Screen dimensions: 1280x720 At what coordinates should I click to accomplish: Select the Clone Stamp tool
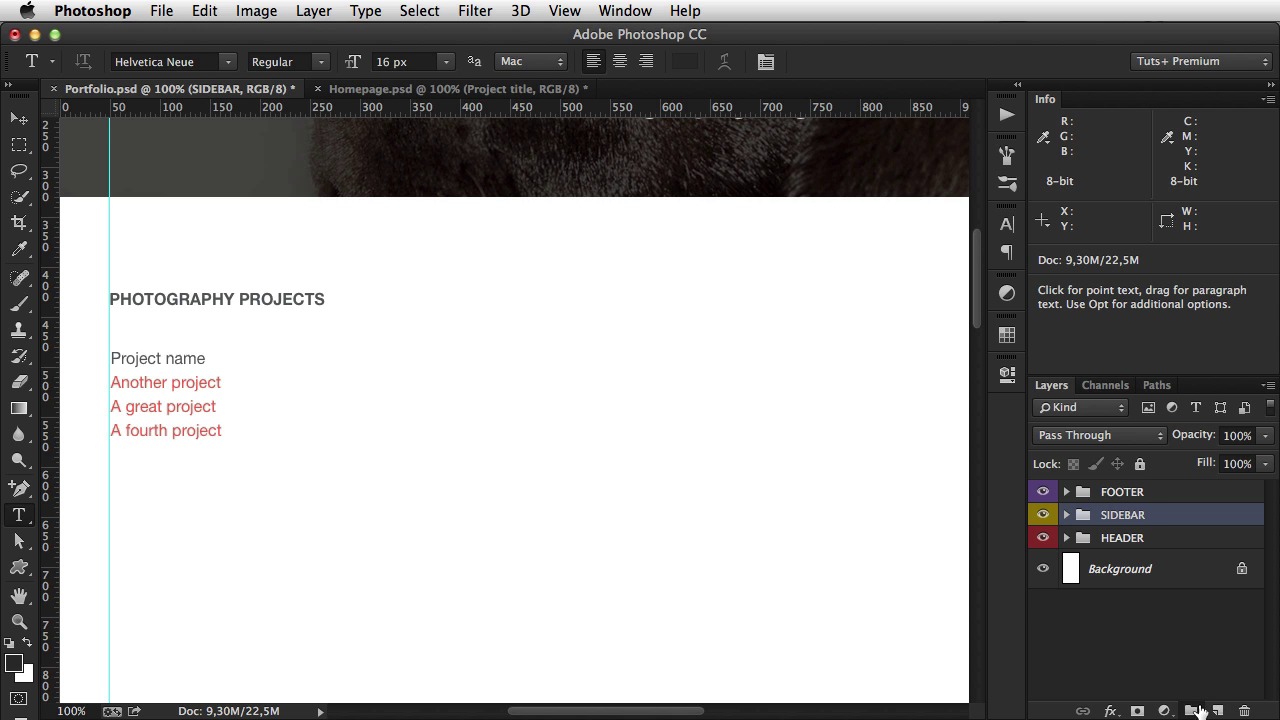click(19, 330)
